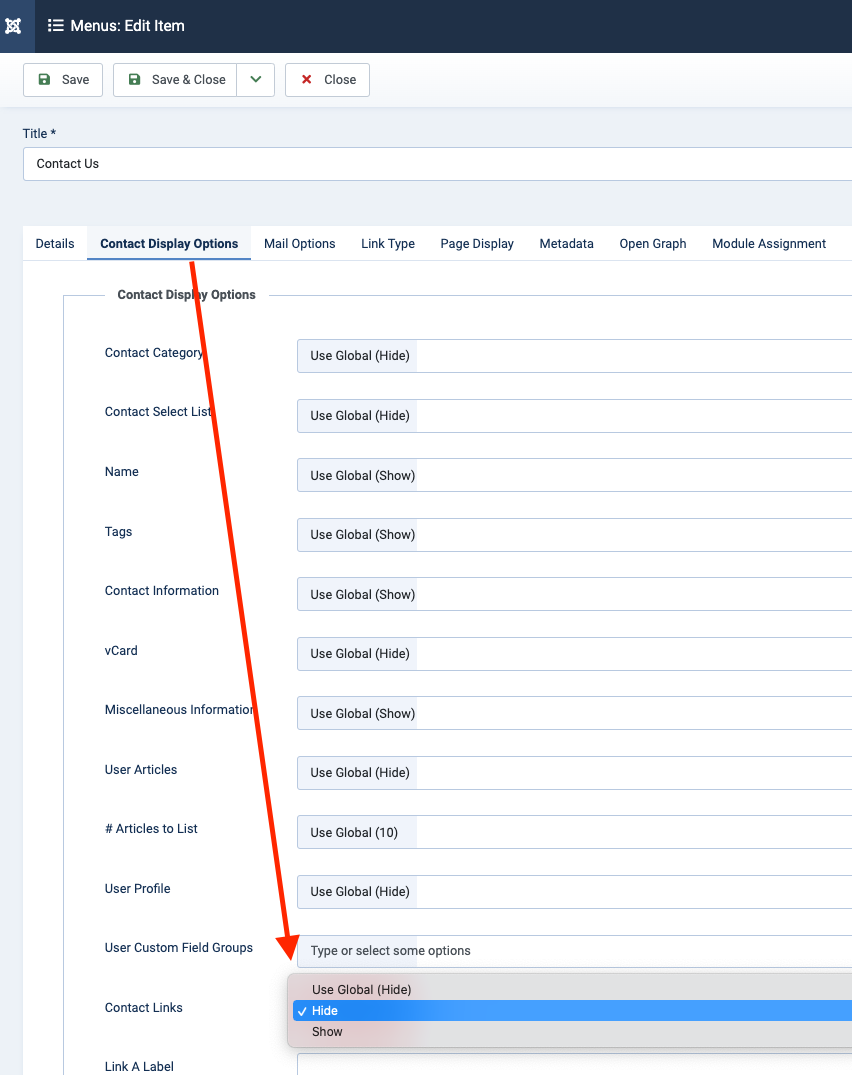Open the # Articles to List dropdown
Image resolution: width=852 pixels, height=1075 pixels.
pos(574,832)
